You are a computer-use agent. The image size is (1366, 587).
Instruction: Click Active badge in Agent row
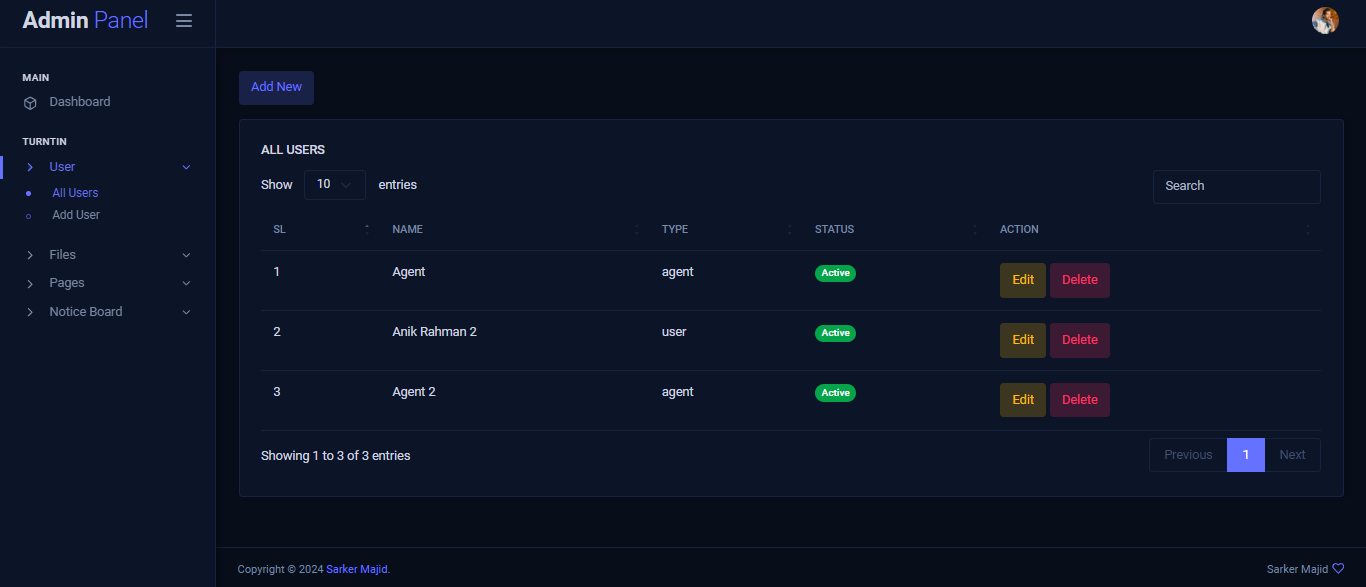point(835,273)
